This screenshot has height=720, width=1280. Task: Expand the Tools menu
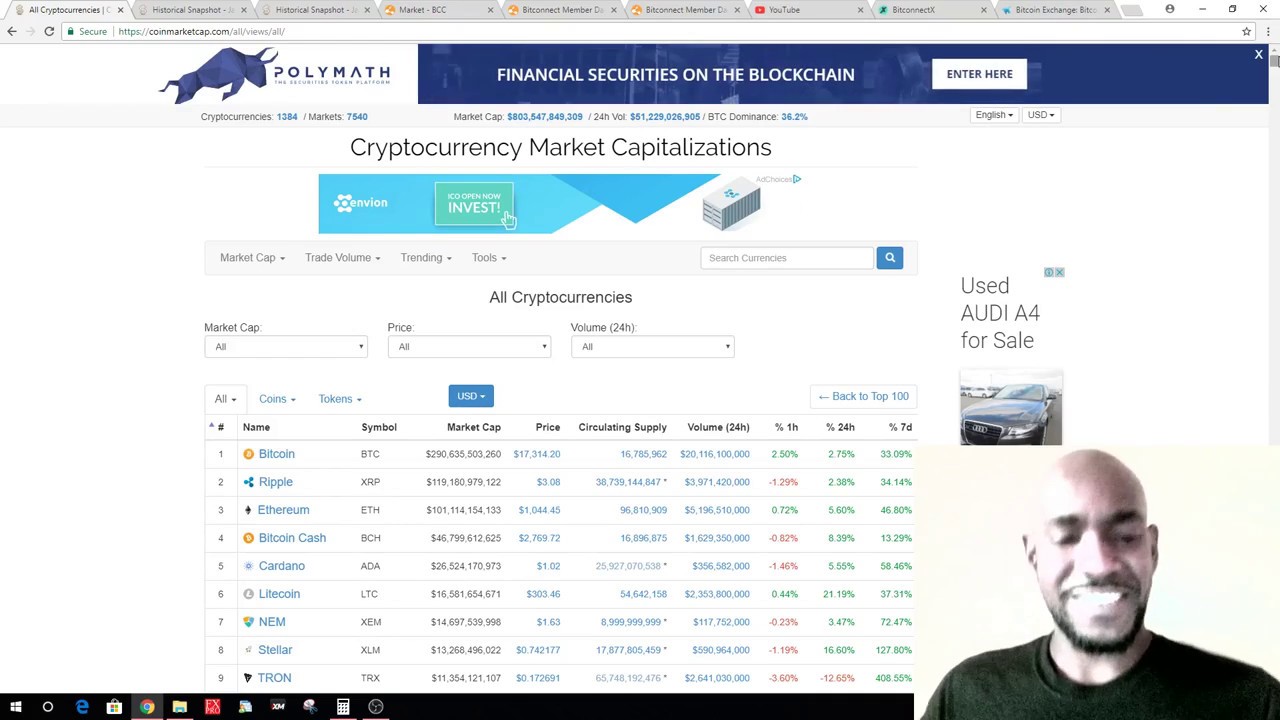pyautogui.click(x=489, y=258)
